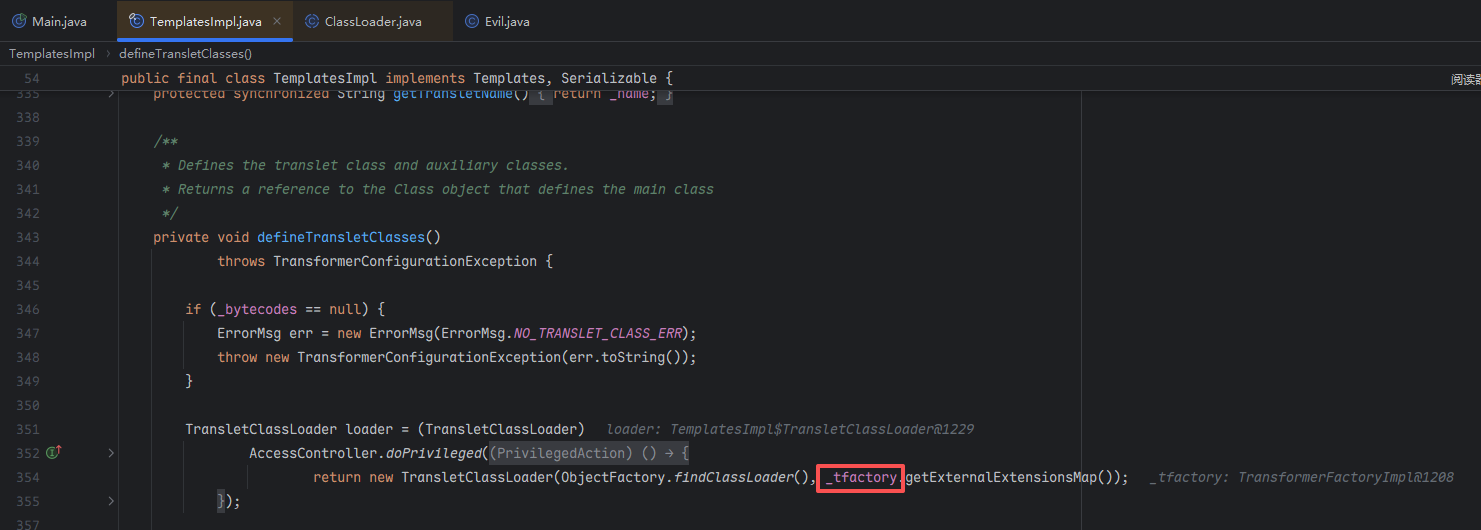Click the highlighted _tfactory variable
Screen dimensions: 1481x530
[x=861, y=477]
